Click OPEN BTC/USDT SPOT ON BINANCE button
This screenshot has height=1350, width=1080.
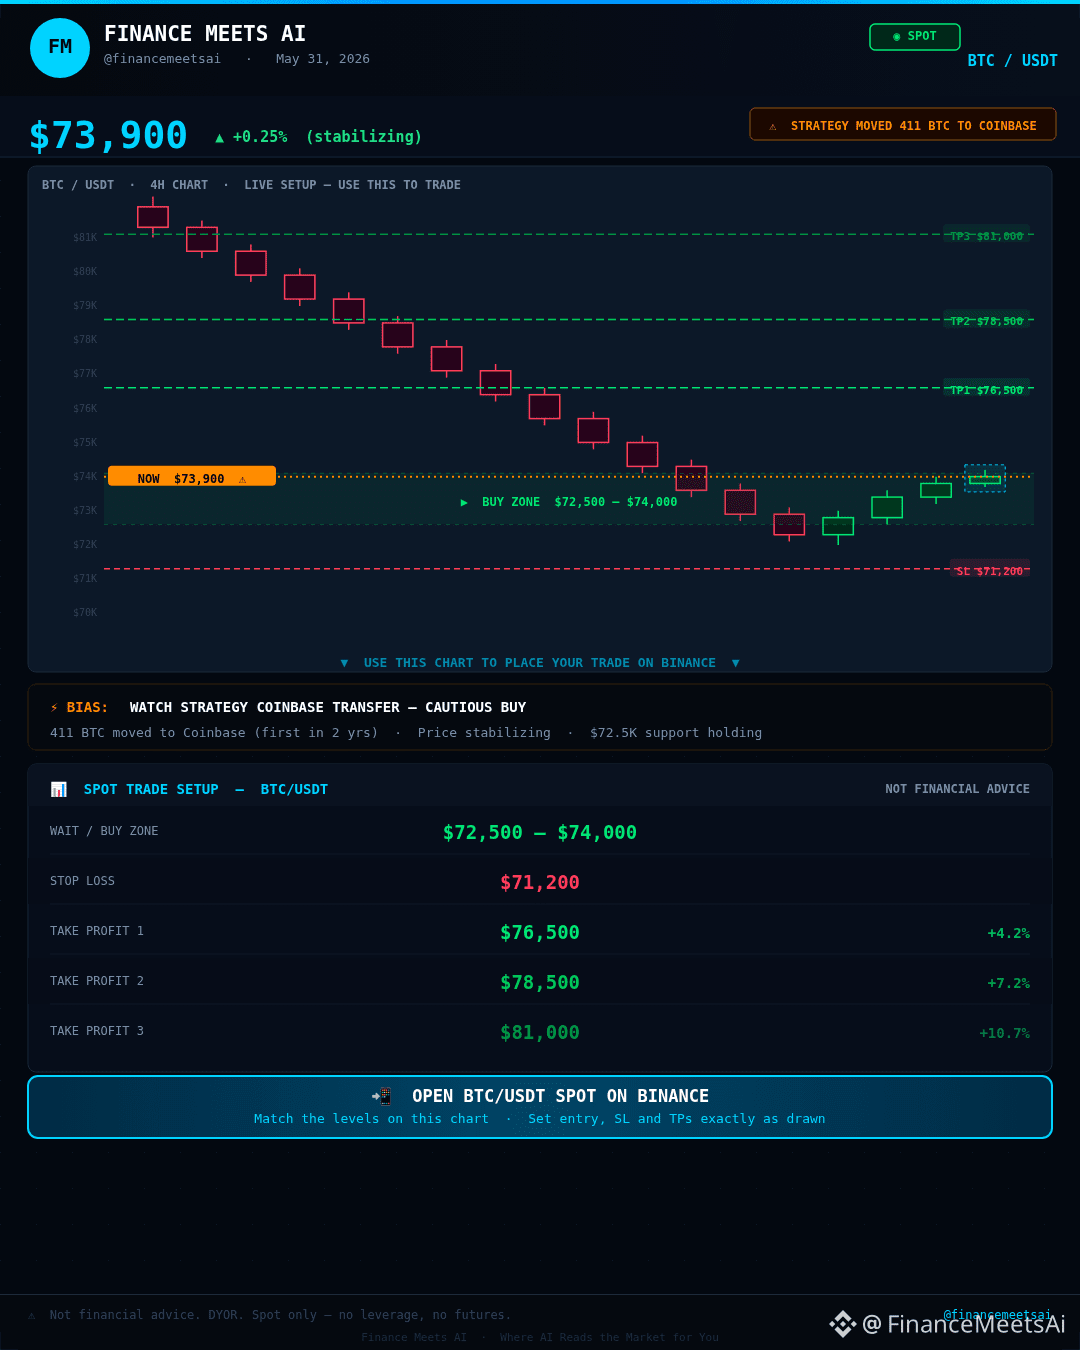point(540,1107)
